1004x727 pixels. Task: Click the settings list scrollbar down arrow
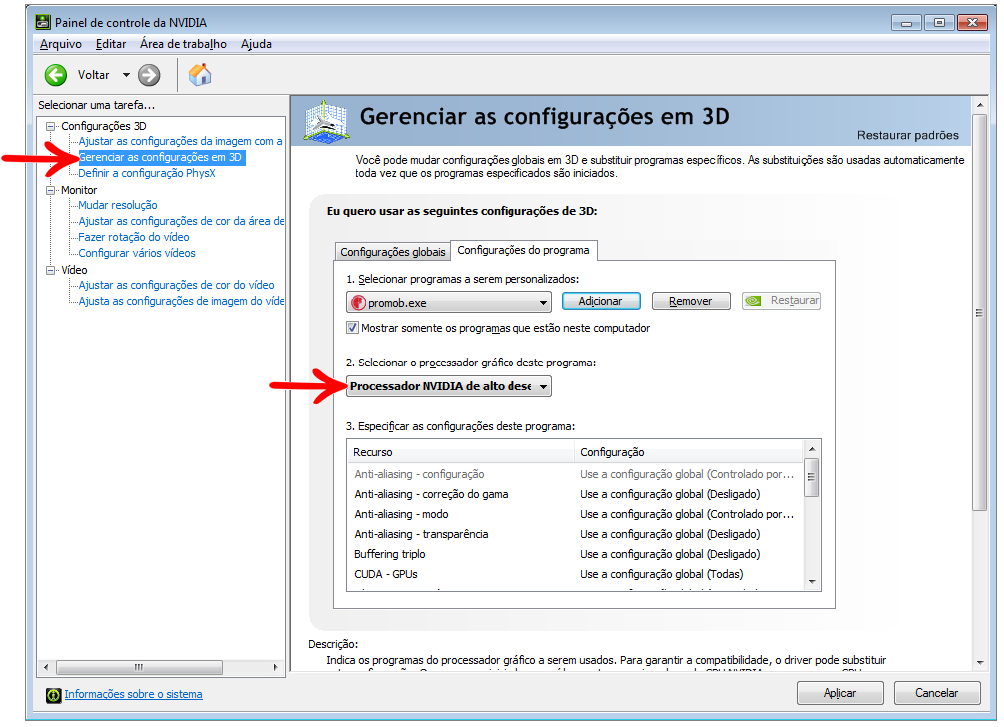pyautogui.click(x=812, y=582)
